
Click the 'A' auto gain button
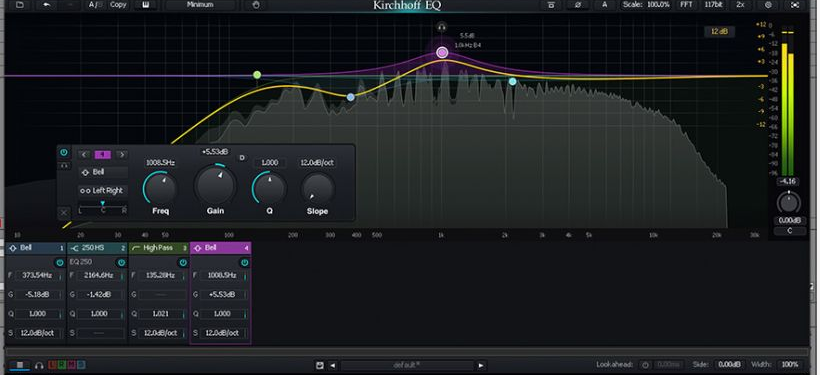pos(605,5)
